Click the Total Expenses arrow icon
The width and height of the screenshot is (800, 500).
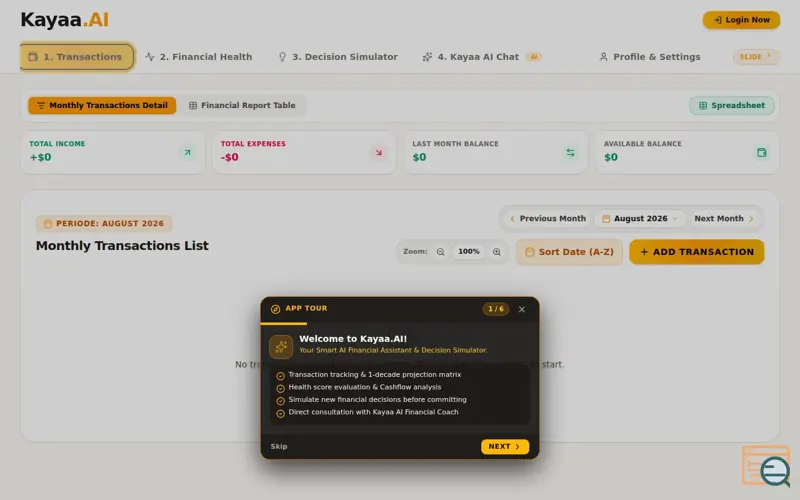tap(379, 153)
